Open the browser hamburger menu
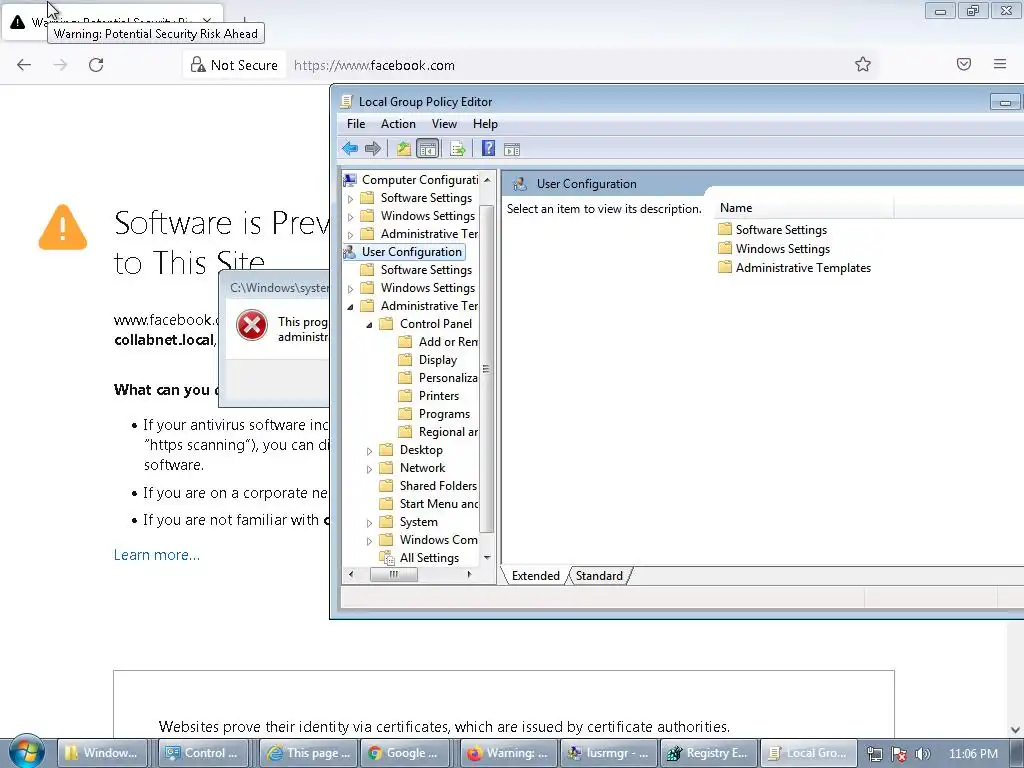The width and height of the screenshot is (1024, 768). tap(1000, 64)
